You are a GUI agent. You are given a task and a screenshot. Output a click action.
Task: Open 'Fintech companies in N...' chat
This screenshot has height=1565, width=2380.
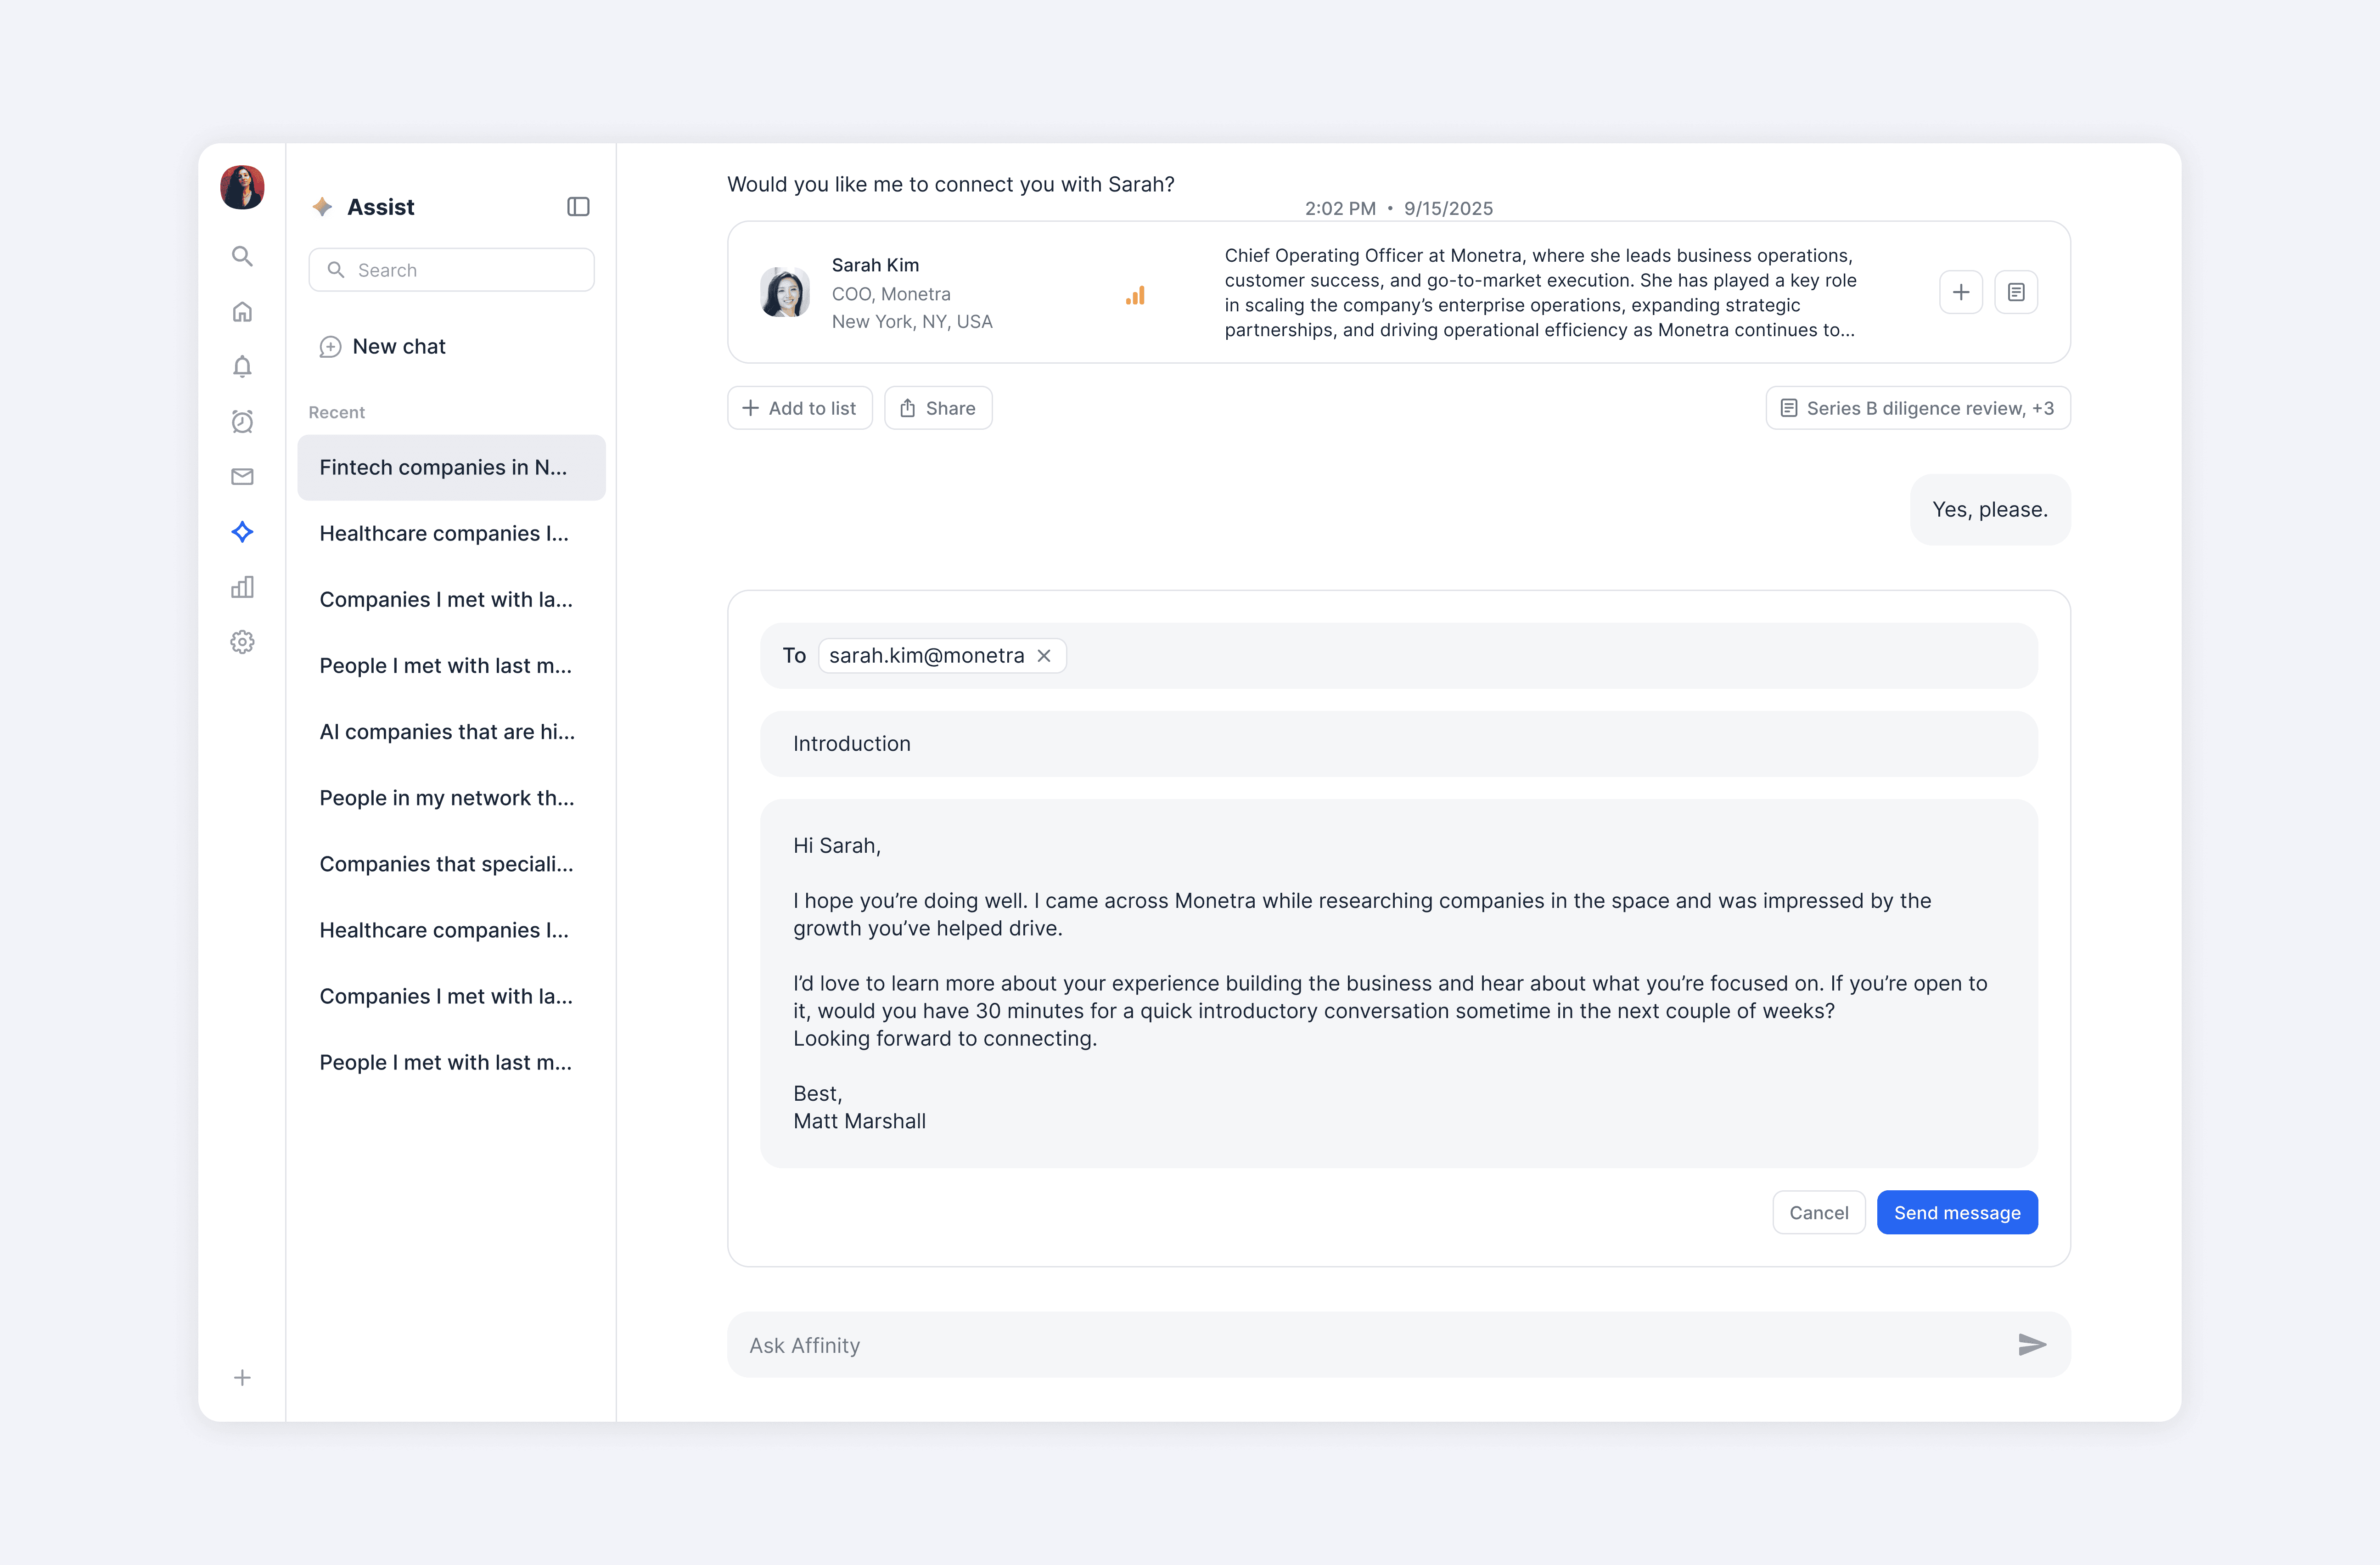click(451, 468)
